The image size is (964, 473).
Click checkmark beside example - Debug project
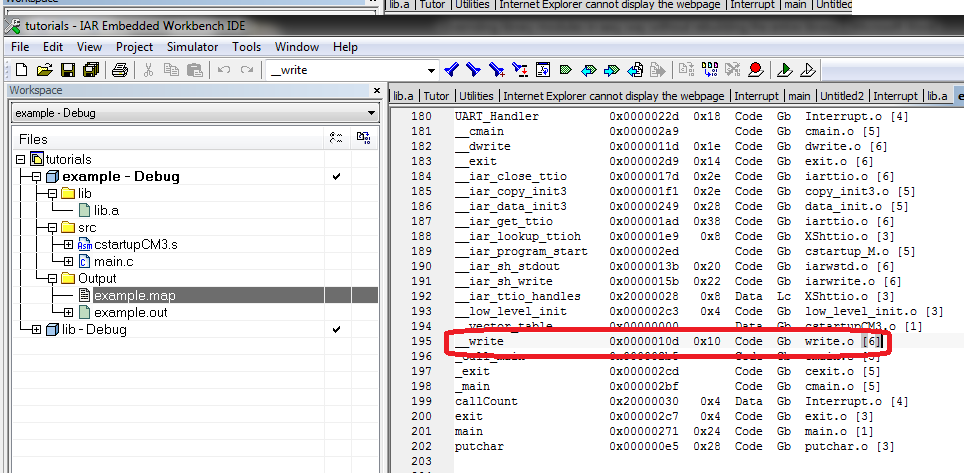(336, 177)
